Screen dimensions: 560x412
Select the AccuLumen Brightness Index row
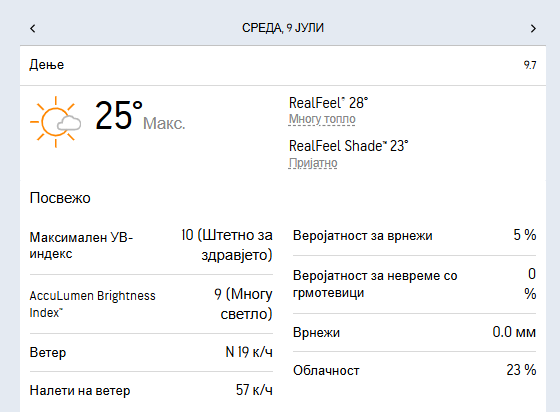coord(151,304)
